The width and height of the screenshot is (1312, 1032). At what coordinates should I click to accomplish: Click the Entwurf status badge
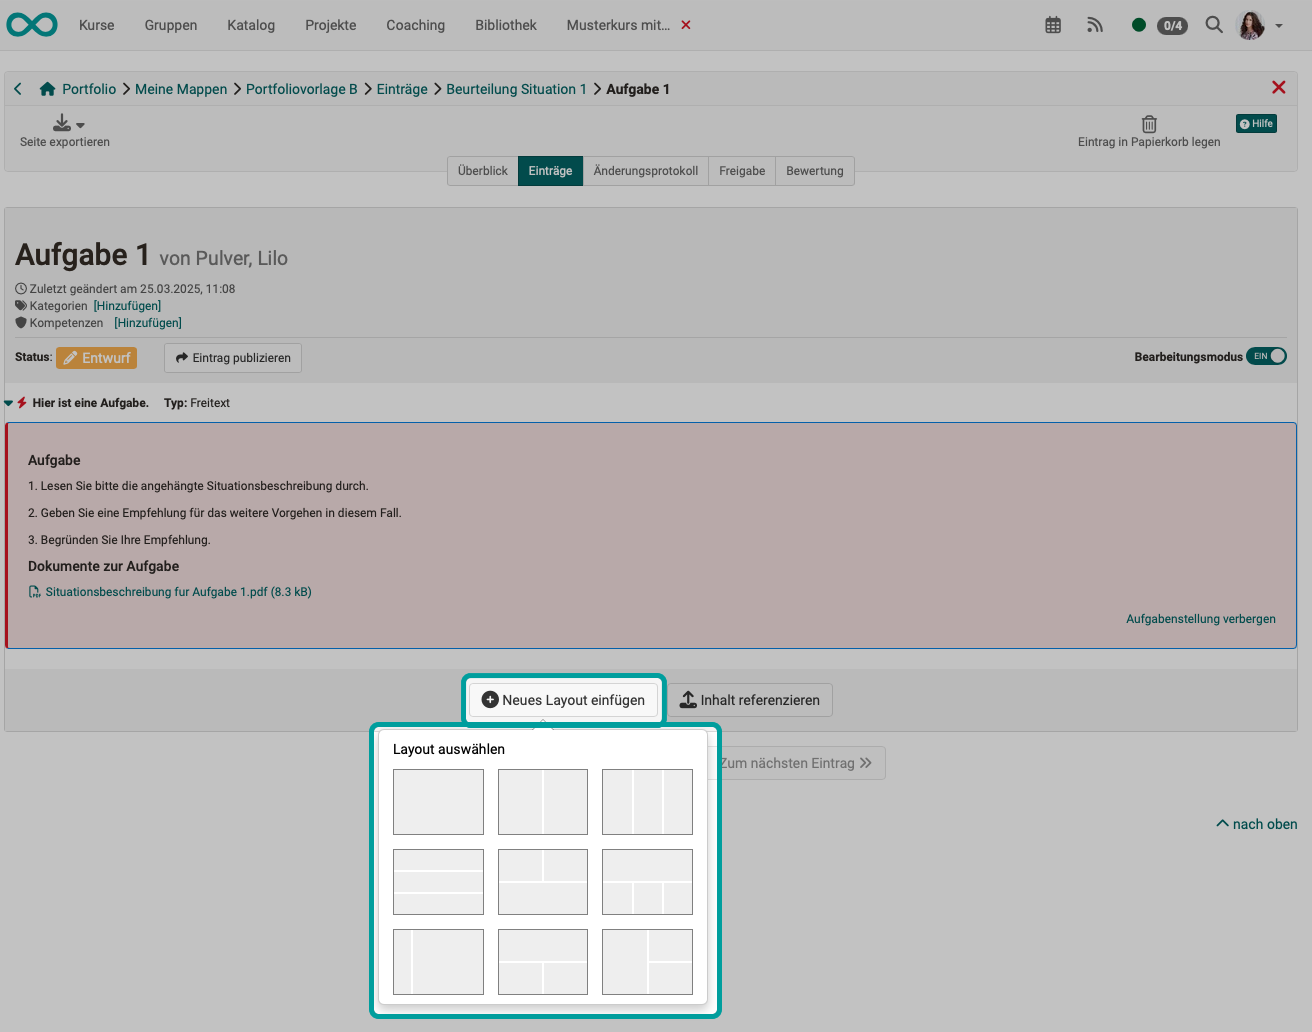96,357
